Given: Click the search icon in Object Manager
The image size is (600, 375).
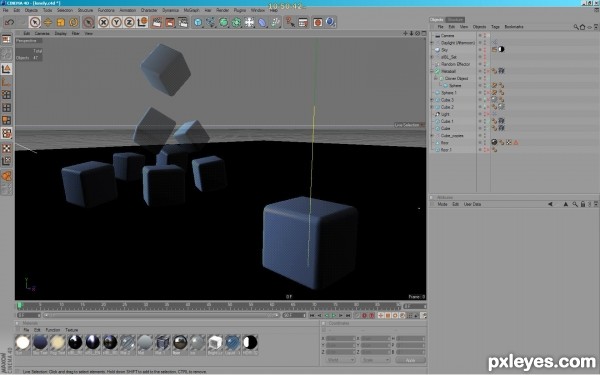Looking at the screenshot, I should [576, 27].
